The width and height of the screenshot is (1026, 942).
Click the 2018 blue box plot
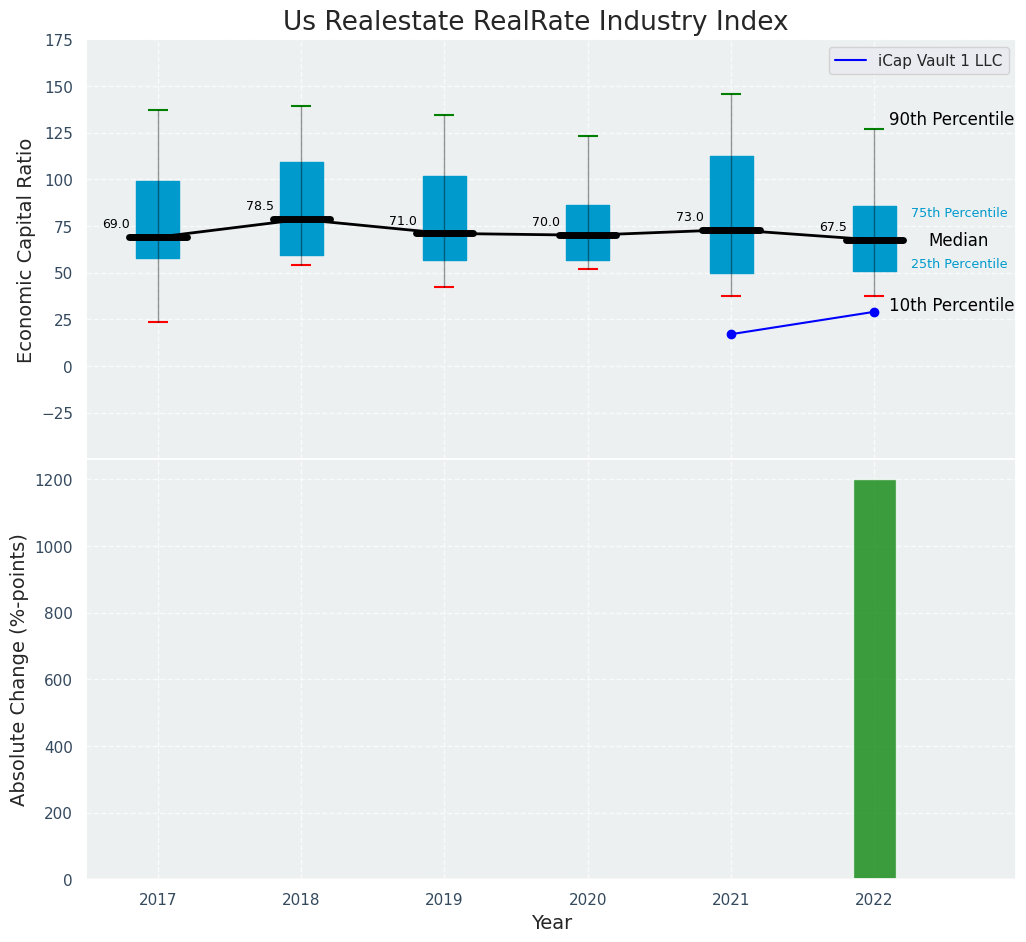301,190
